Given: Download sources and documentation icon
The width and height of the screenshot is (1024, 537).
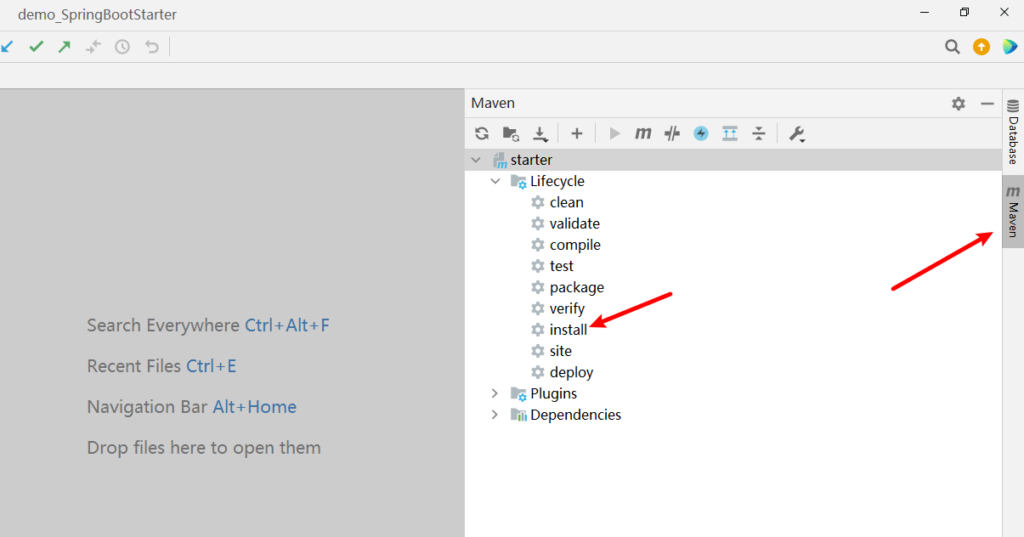Looking at the screenshot, I should pyautogui.click(x=540, y=133).
